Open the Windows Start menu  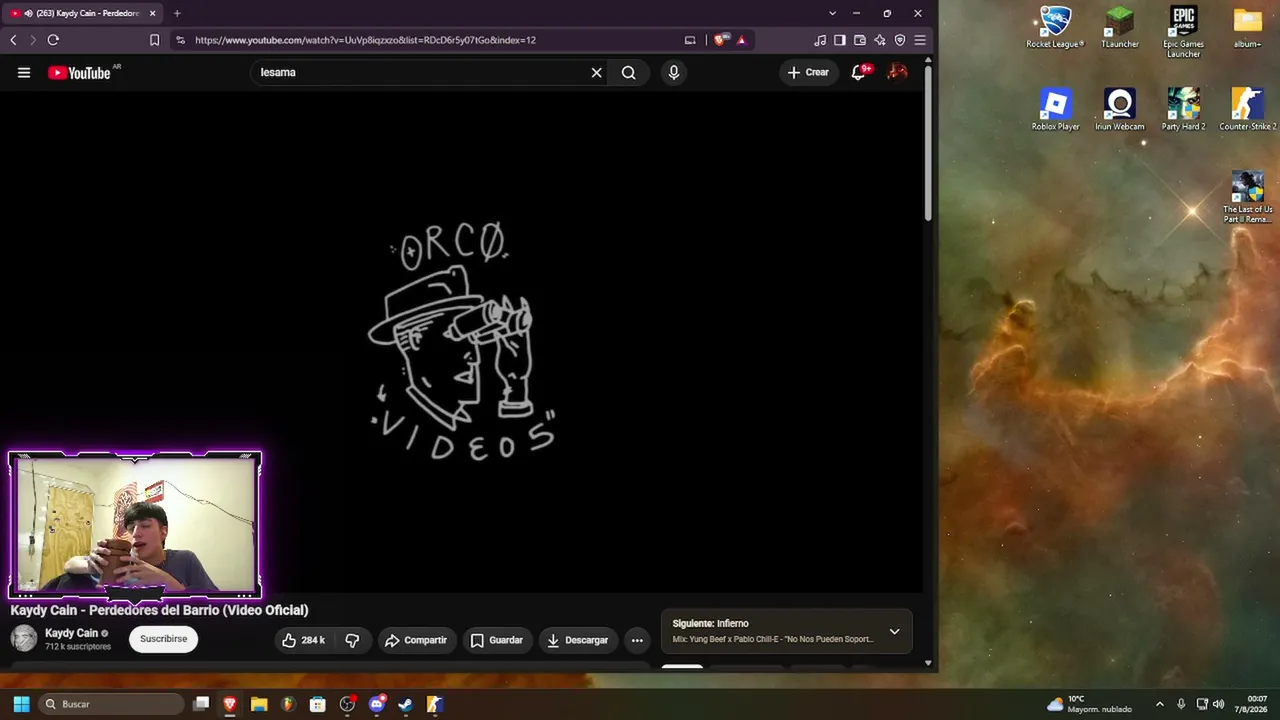tap(21, 704)
